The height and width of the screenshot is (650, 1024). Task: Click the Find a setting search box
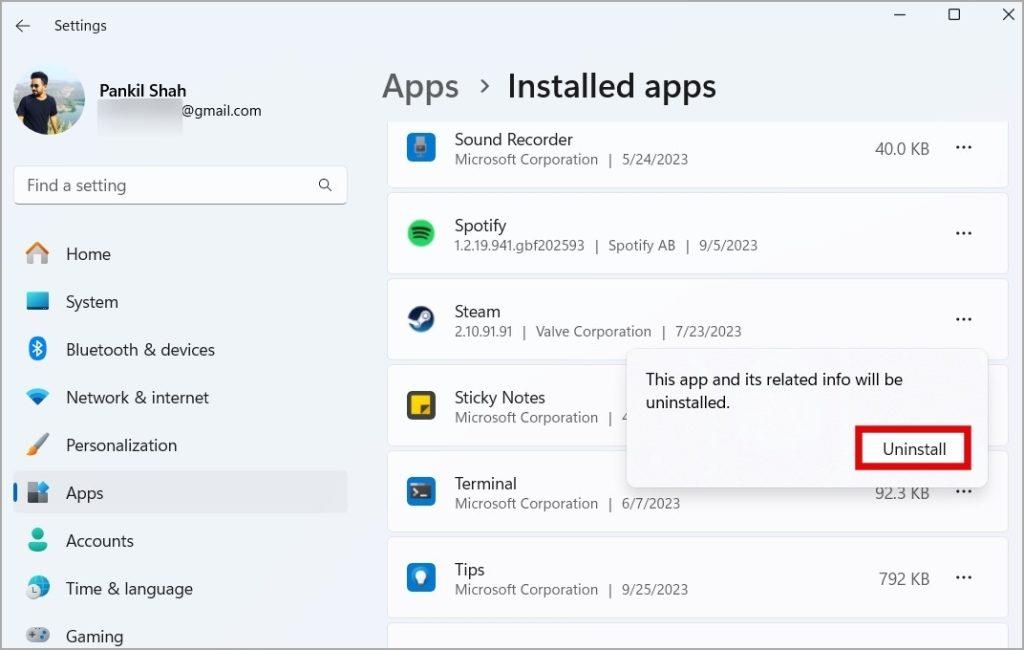click(x=180, y=186)
